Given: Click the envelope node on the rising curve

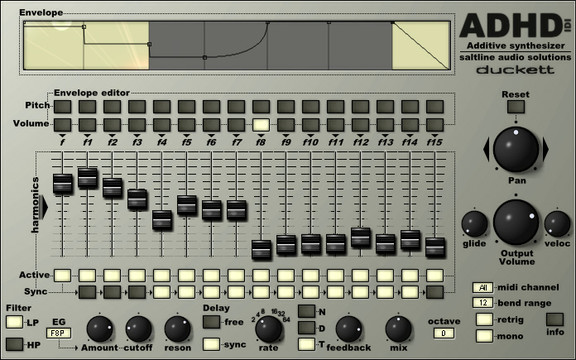Looking at the screenshot, I should click(205, 57).
